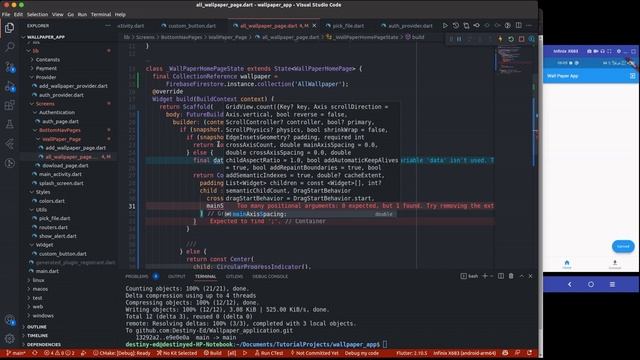Image resolution: width=640 pixels, height=360 pixels.
Task: Click the sync changes icon in status bar
Action: [x=35, y=353]
